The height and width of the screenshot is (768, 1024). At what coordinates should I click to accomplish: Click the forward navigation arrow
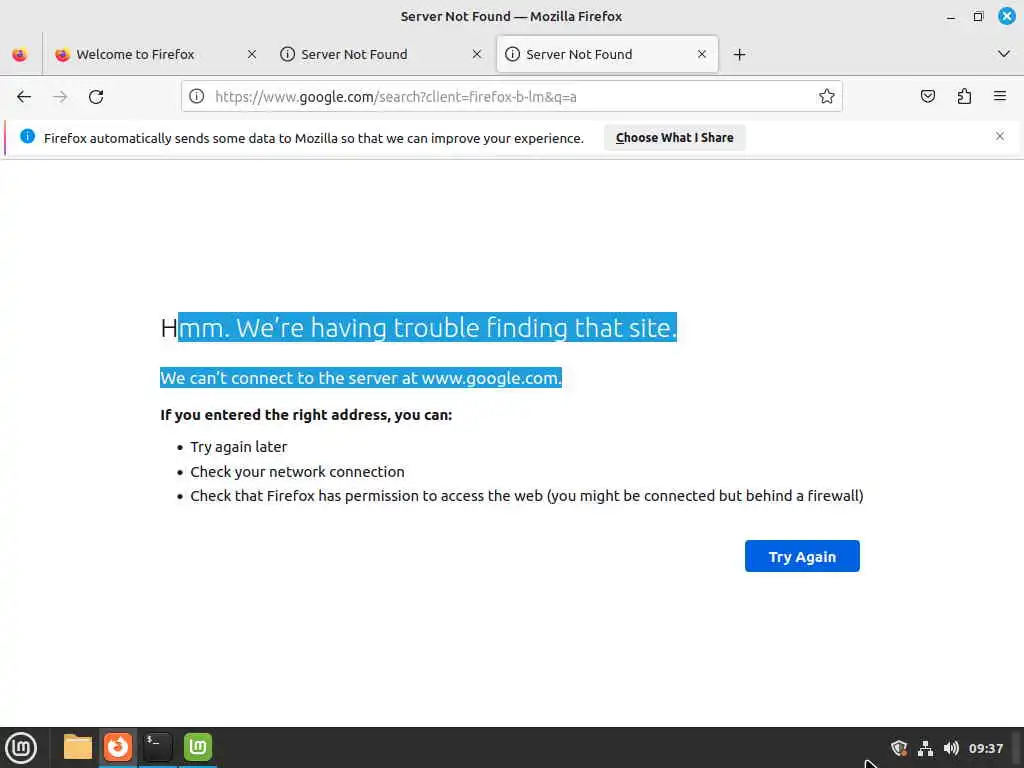60,97
